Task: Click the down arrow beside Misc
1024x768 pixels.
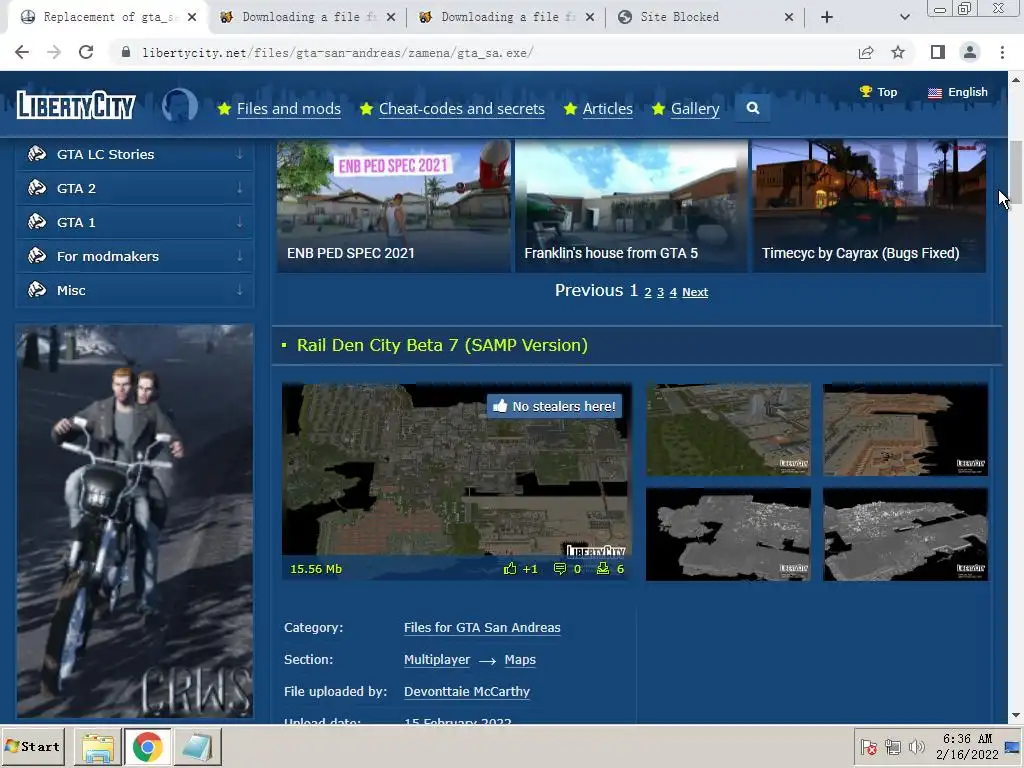Action: (x=240, y=290)
